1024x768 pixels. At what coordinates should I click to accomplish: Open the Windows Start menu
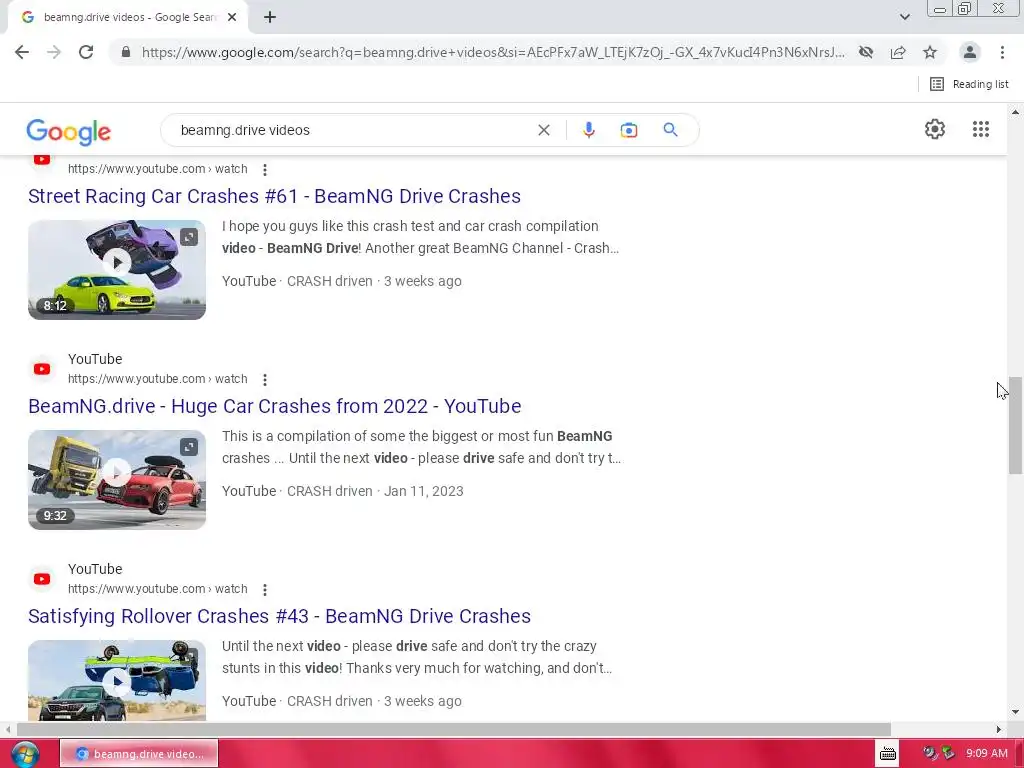24,754
